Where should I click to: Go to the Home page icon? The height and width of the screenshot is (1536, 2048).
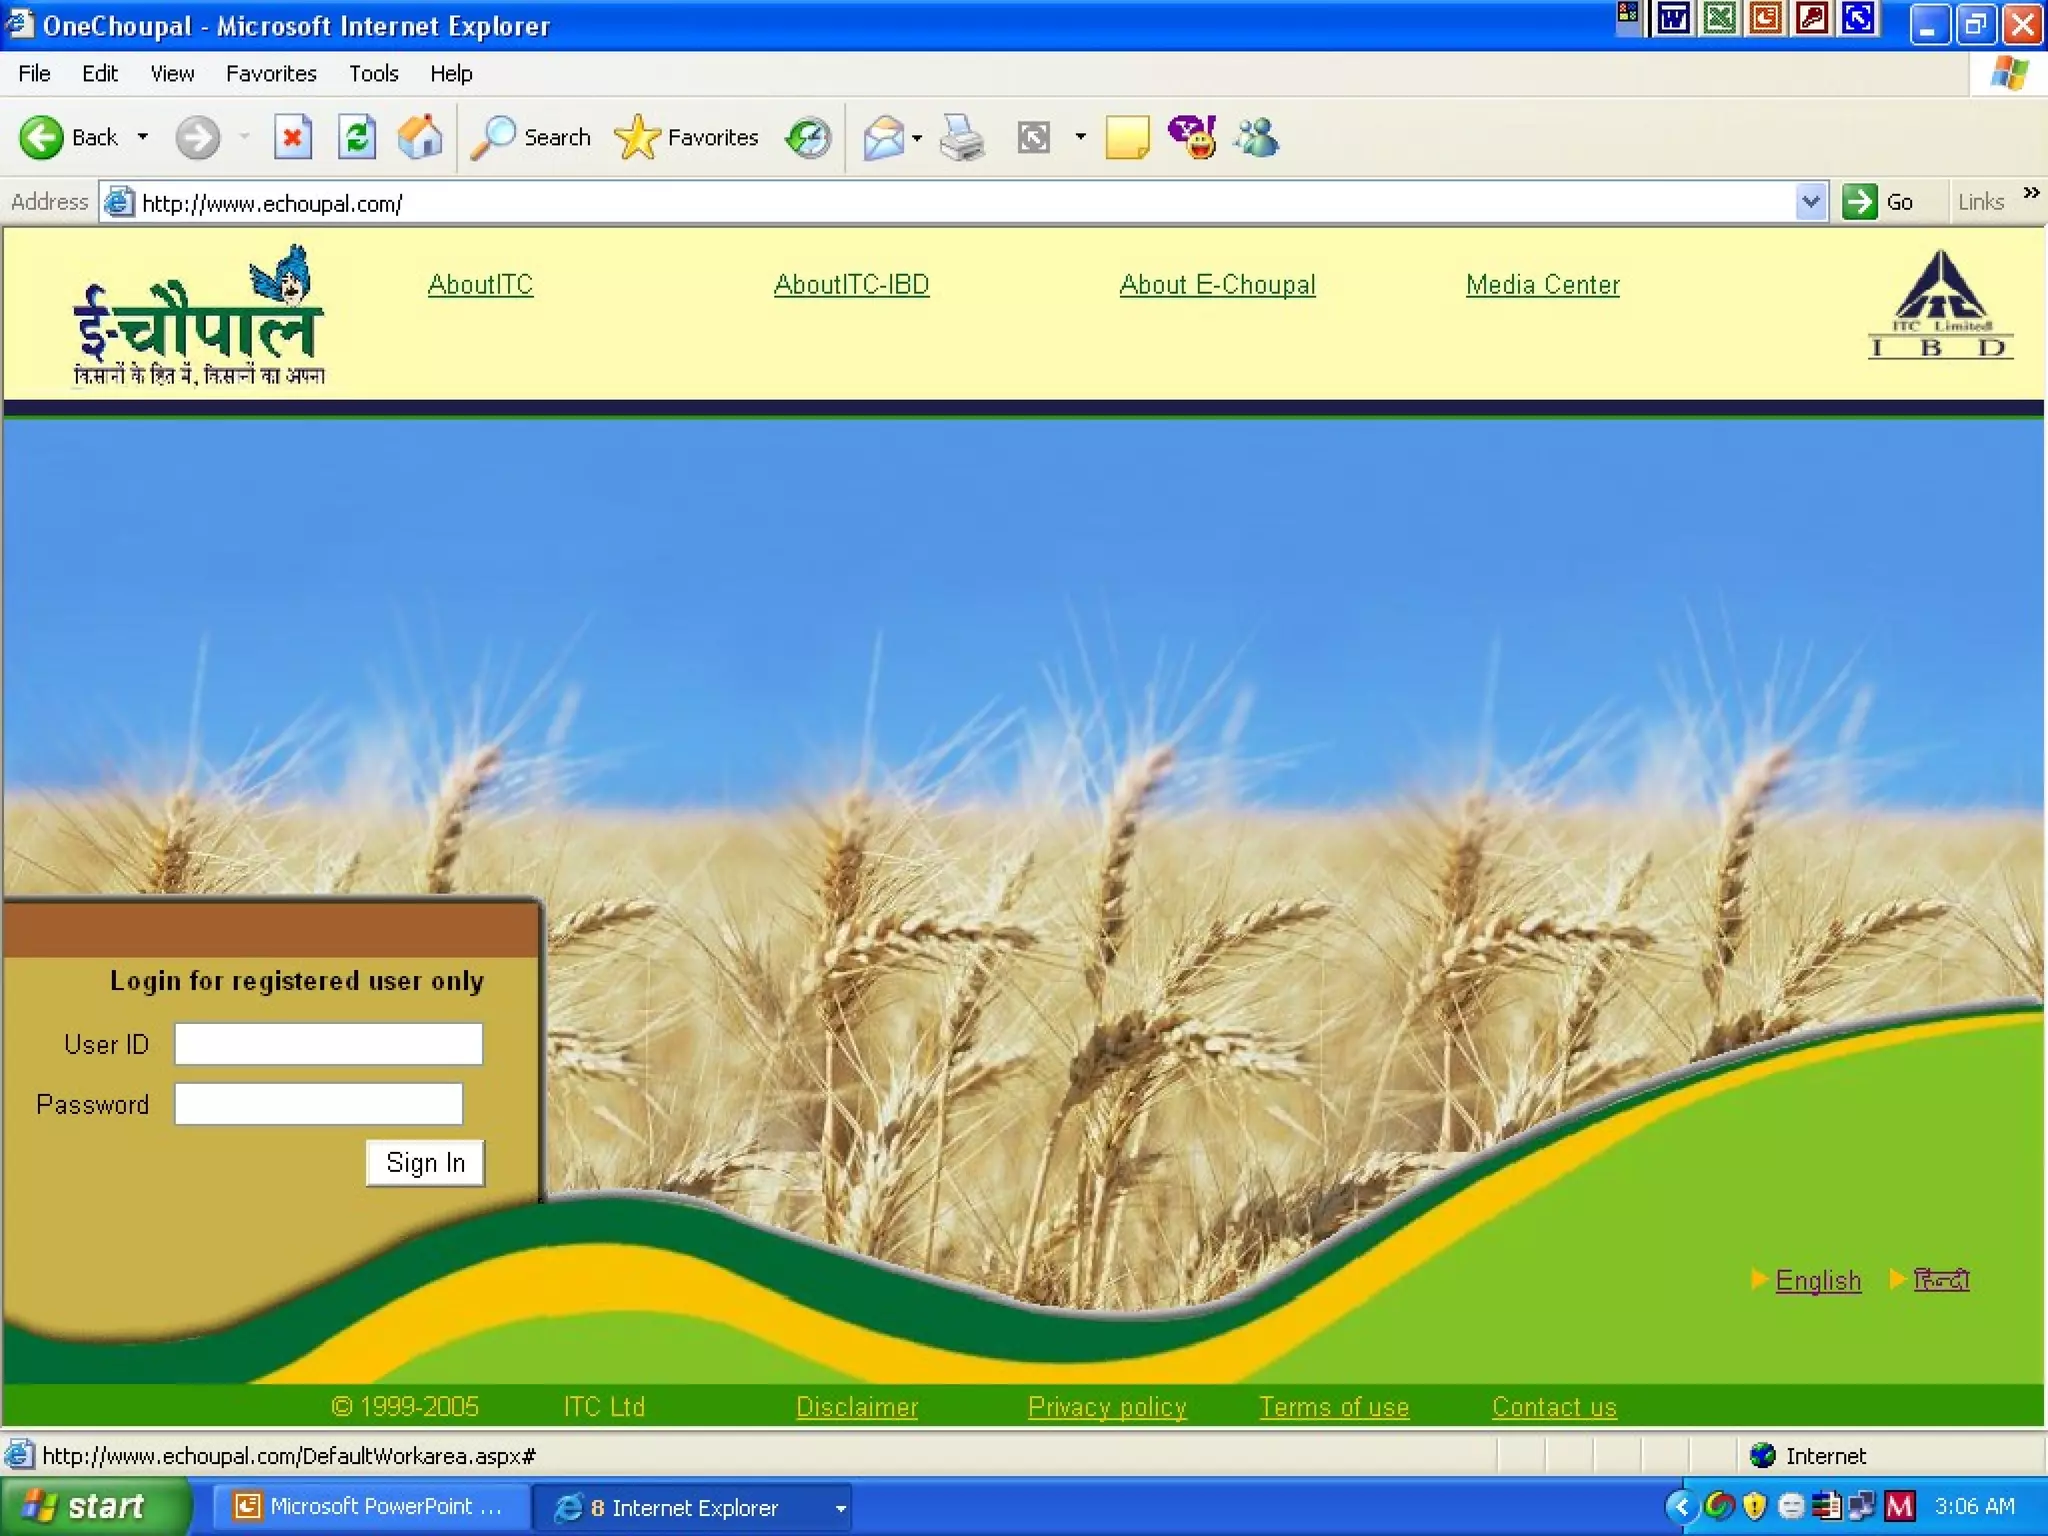click(x=420, y=137)
